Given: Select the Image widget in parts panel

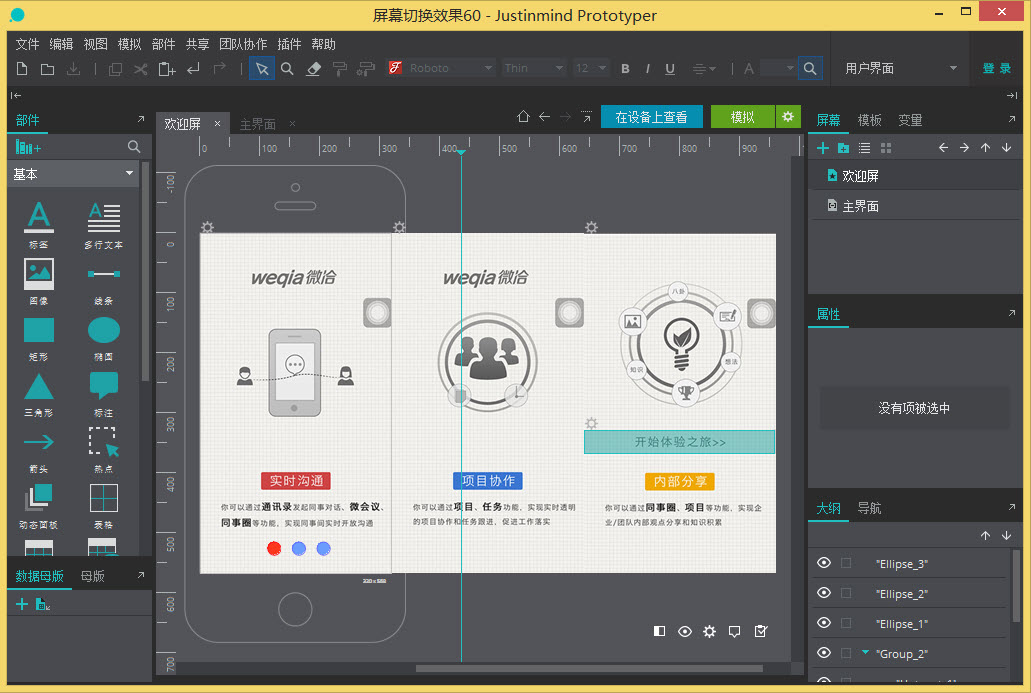Looking at the screenshot, I should 39,281.
